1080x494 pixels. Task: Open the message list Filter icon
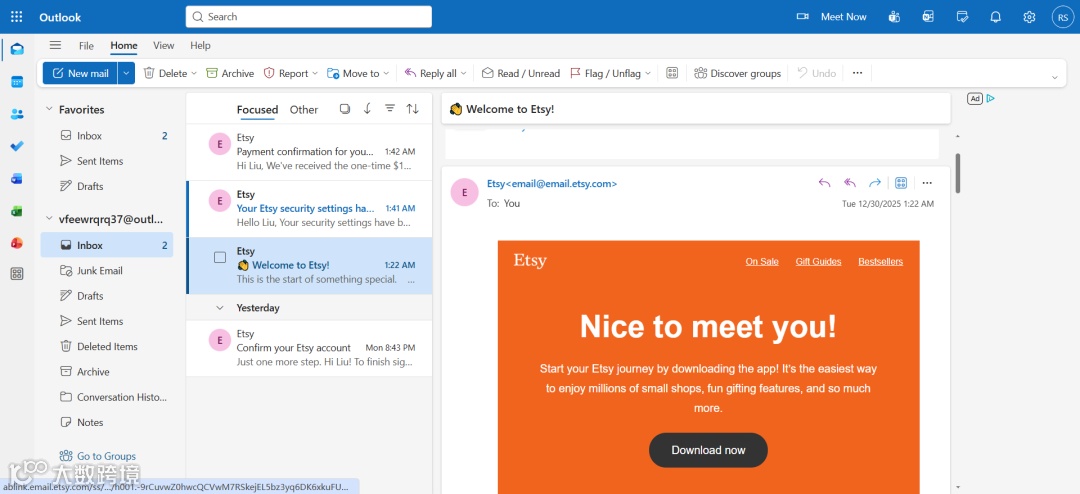(390, 109)
